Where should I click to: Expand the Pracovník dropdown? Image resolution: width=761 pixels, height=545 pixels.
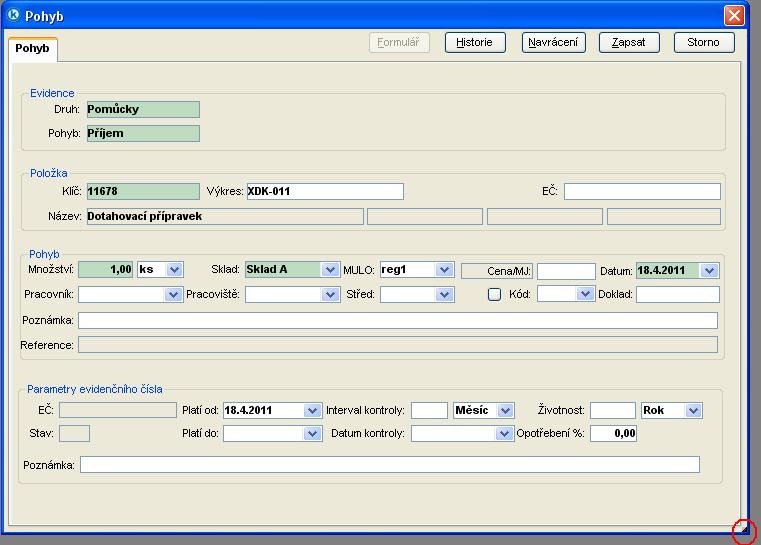(173, 295)
